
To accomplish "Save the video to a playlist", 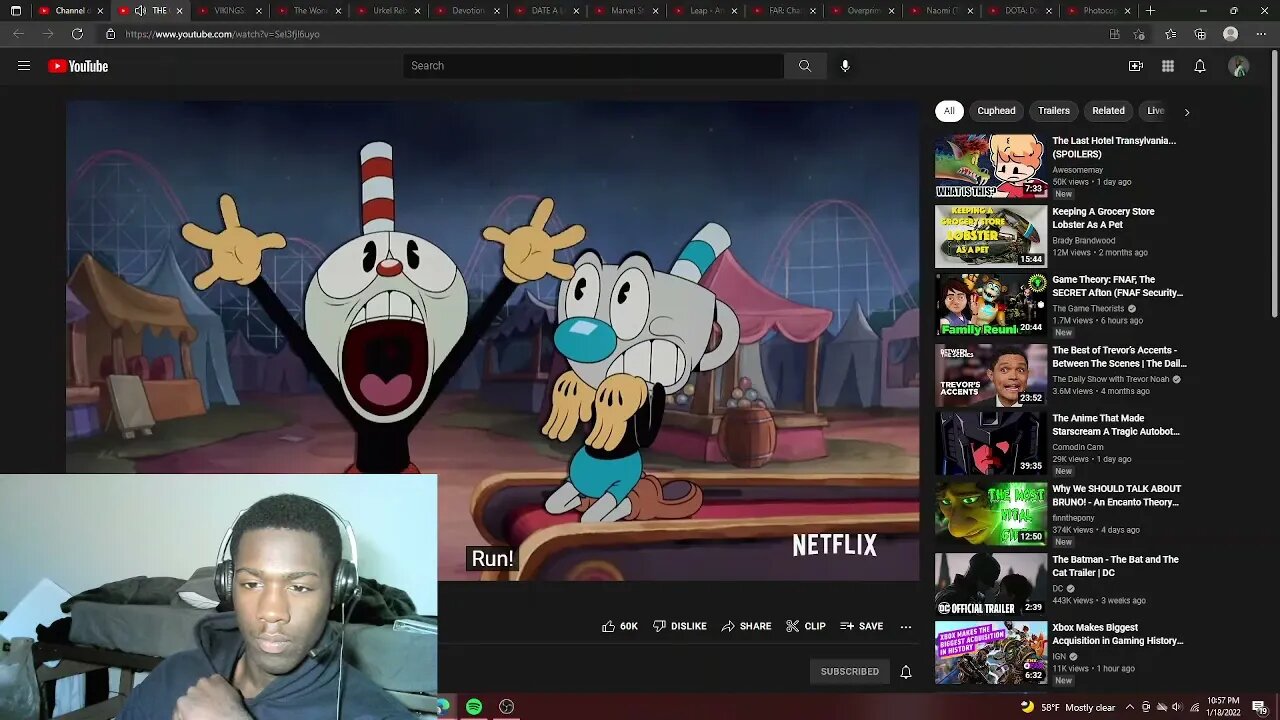I will pos(861,626).
